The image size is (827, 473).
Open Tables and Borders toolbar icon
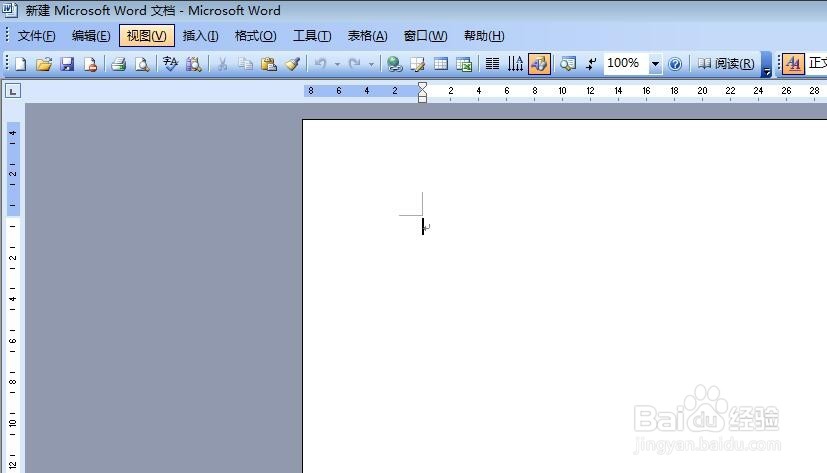click(417, 64)
